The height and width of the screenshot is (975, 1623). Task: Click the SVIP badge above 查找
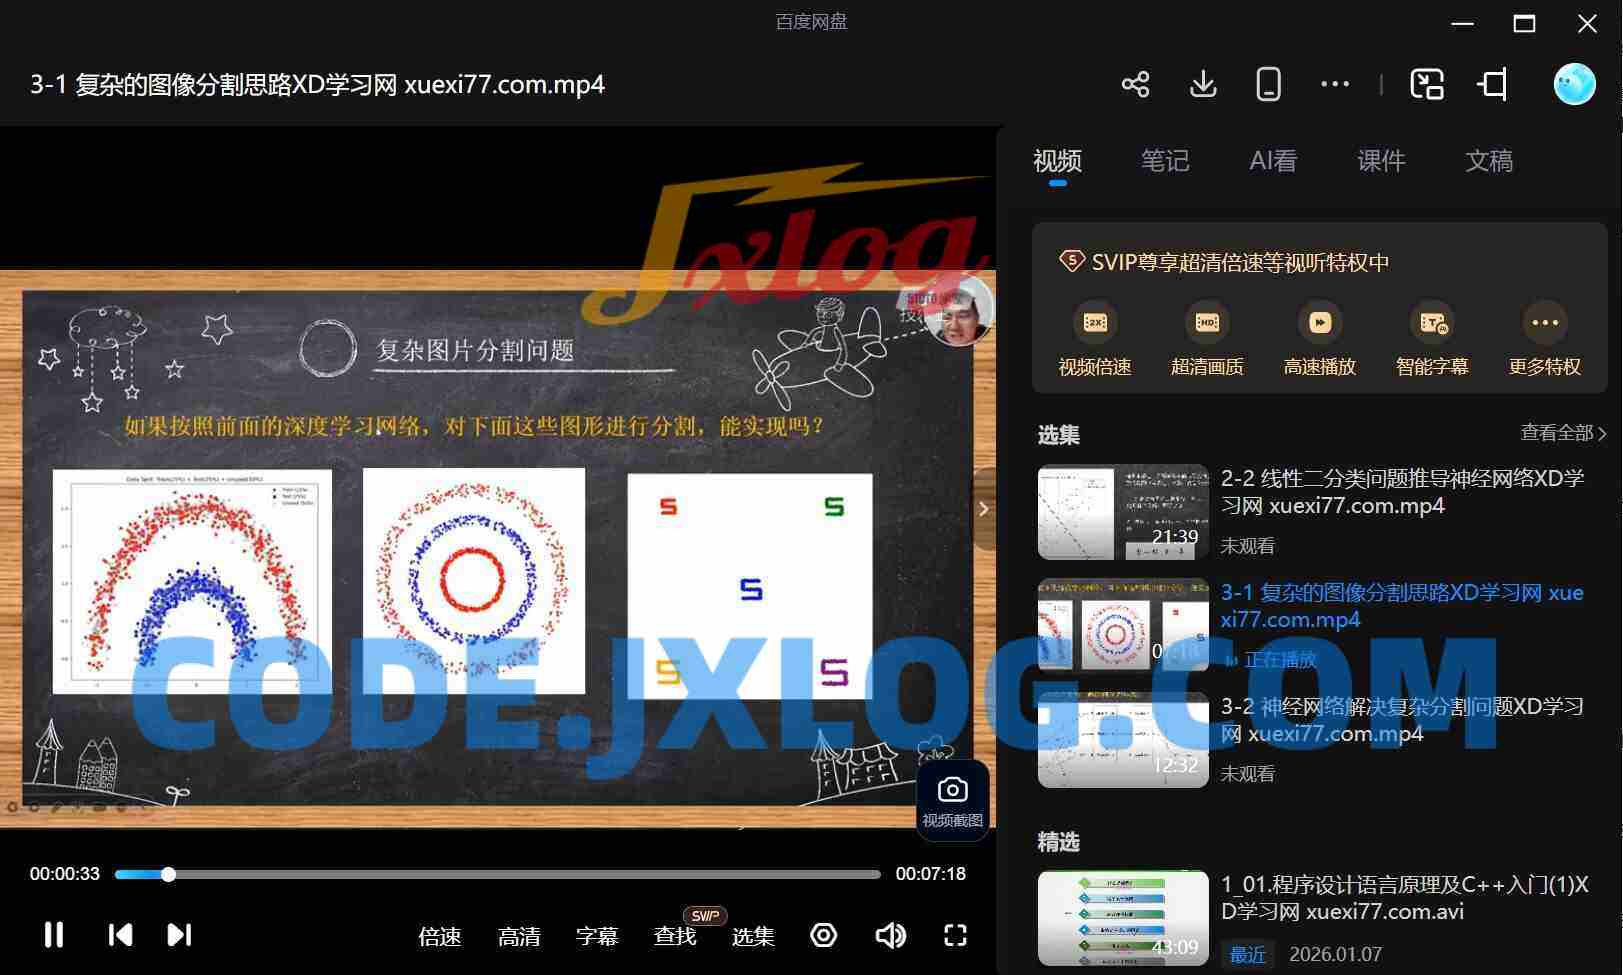coord(705,915)
